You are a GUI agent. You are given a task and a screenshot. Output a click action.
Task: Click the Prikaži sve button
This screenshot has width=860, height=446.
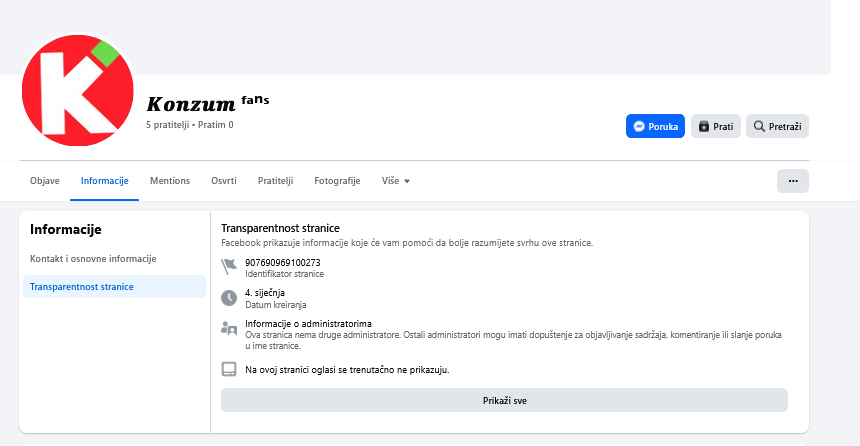click(x=504, y=400)
